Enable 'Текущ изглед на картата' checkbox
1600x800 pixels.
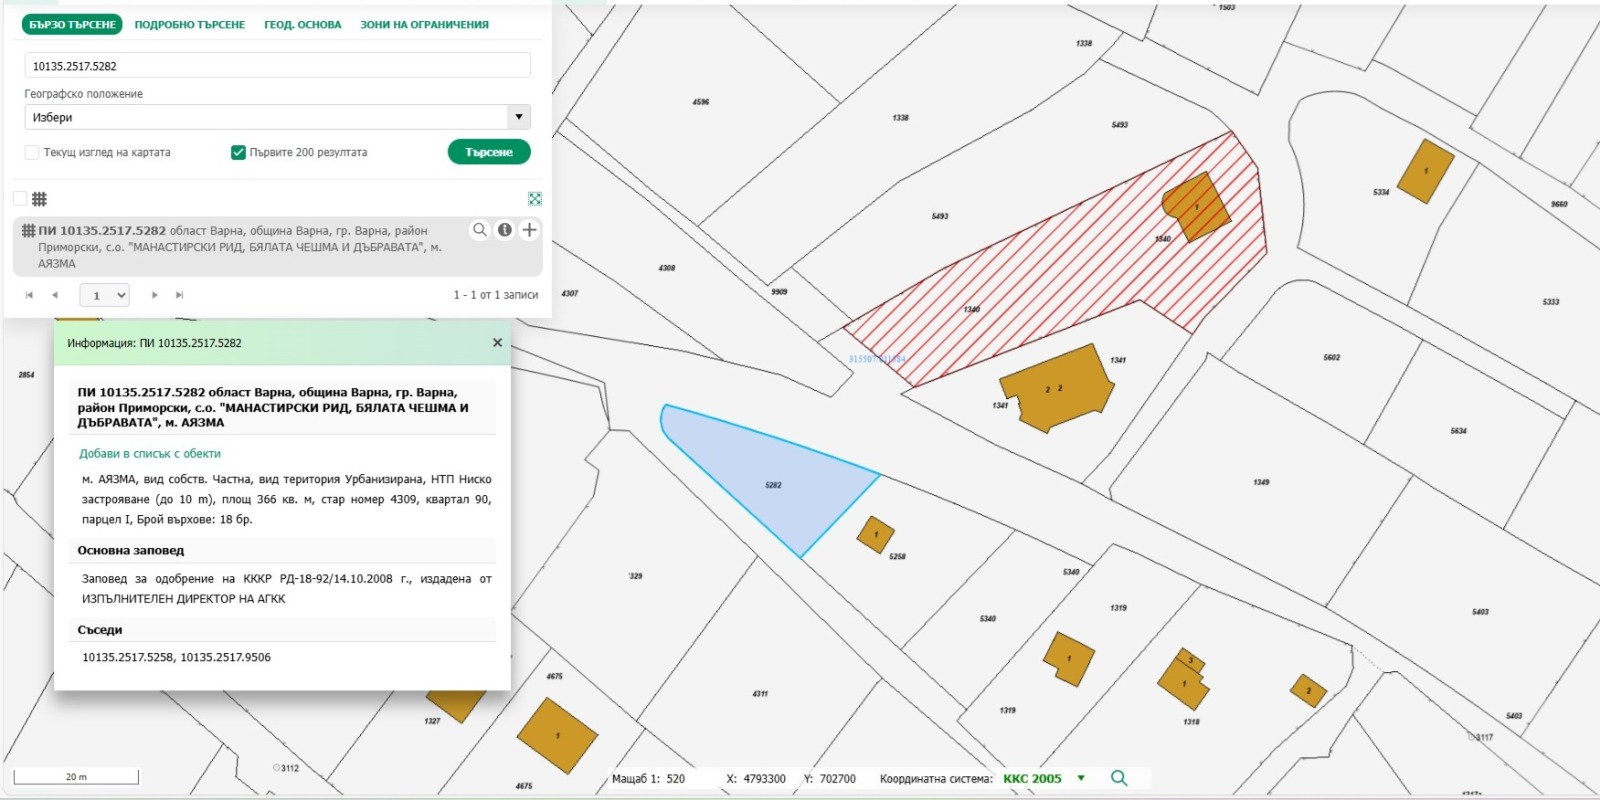pos(32,153)
